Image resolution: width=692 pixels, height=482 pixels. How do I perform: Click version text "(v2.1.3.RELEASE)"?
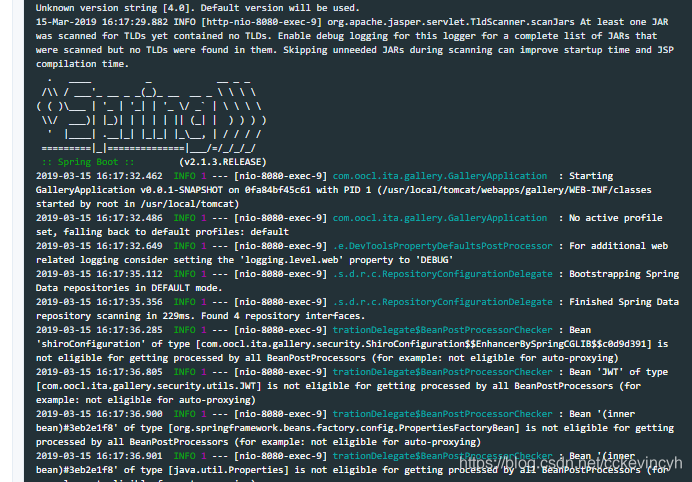click(x=222, y=162)
